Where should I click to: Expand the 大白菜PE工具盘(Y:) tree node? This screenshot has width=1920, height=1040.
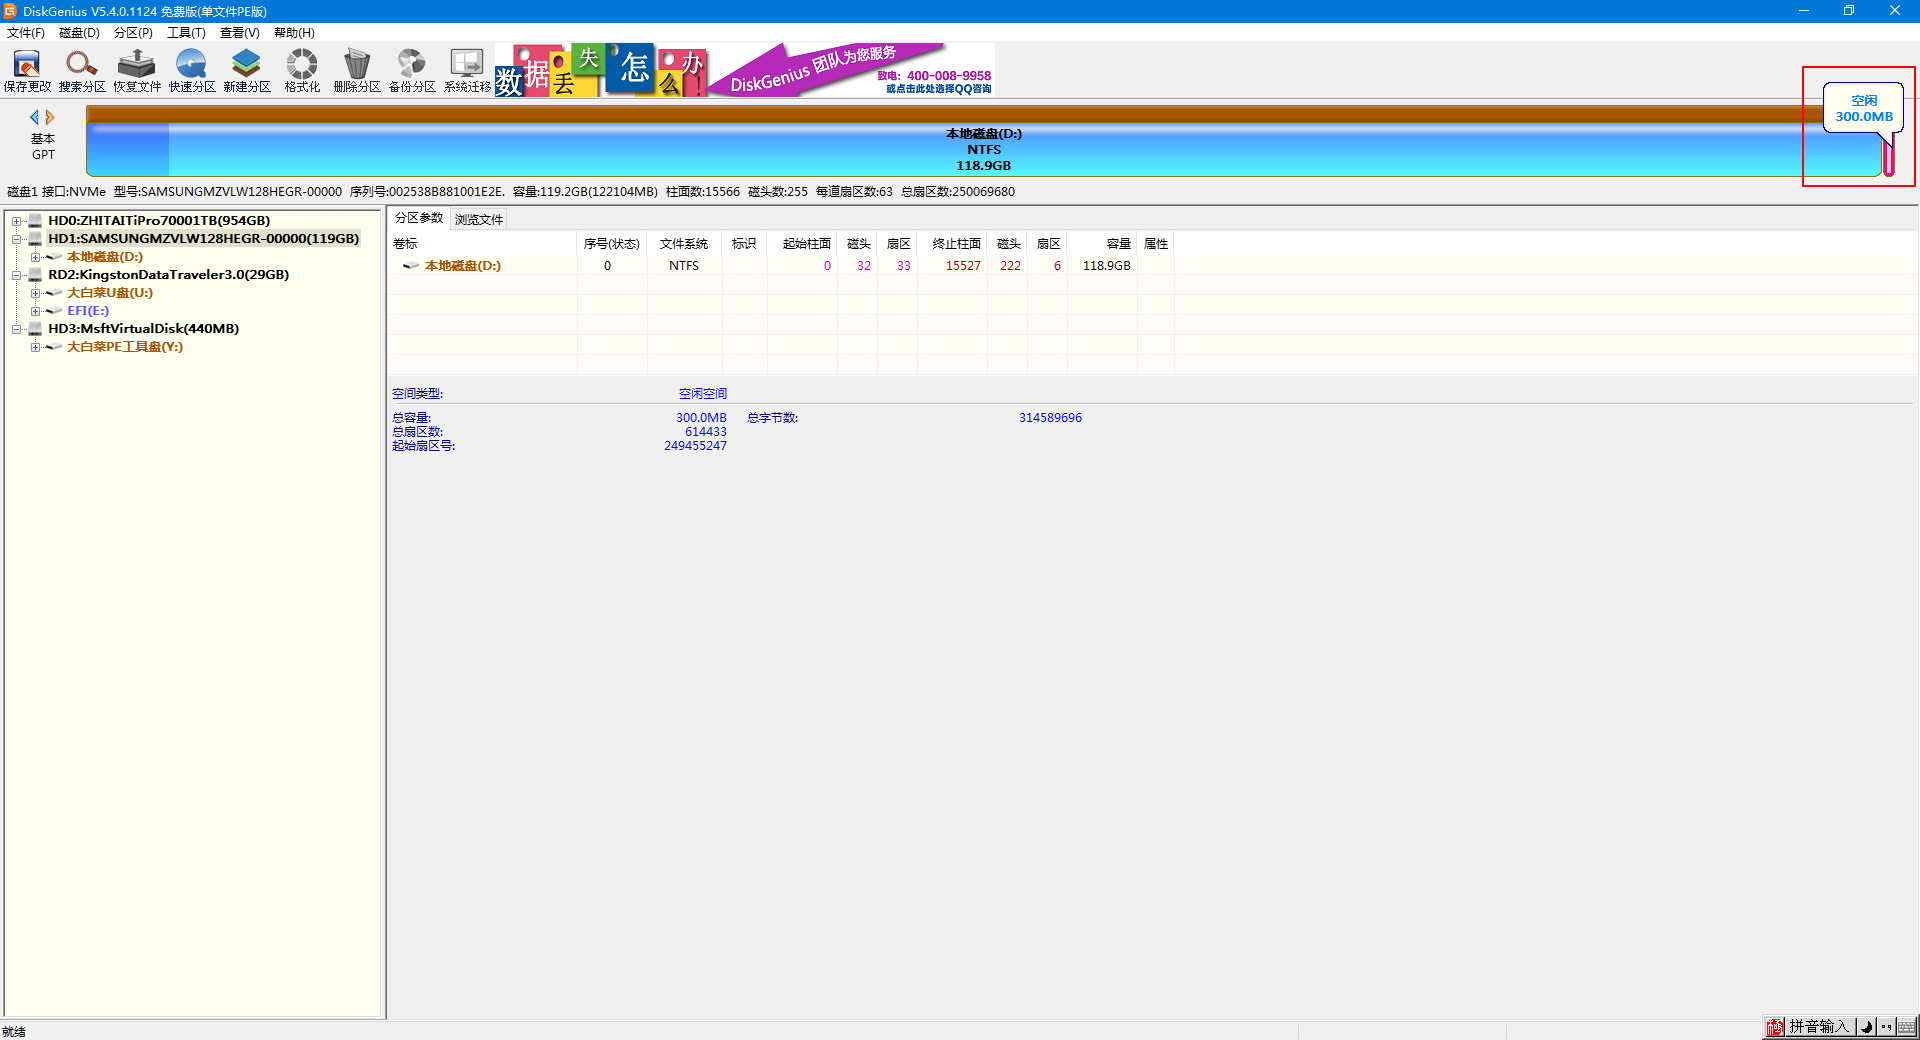pos(35,347)
